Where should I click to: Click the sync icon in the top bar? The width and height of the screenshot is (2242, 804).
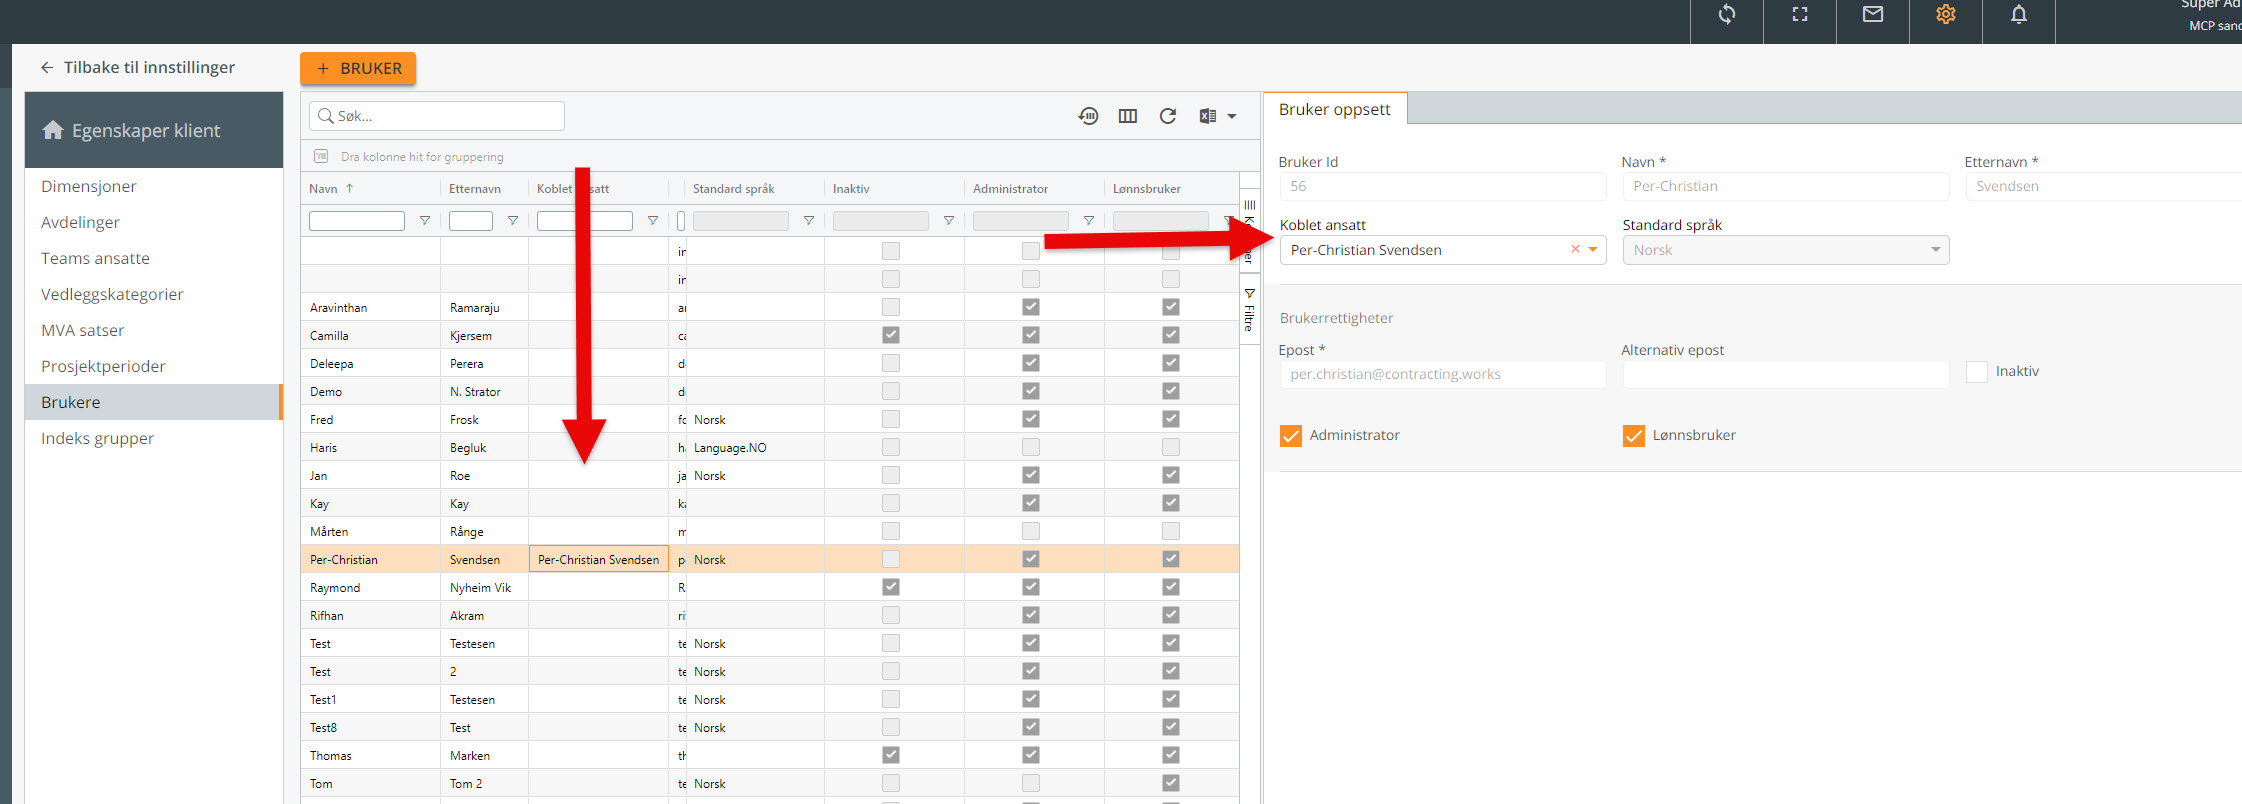[x=1727, y=14]
